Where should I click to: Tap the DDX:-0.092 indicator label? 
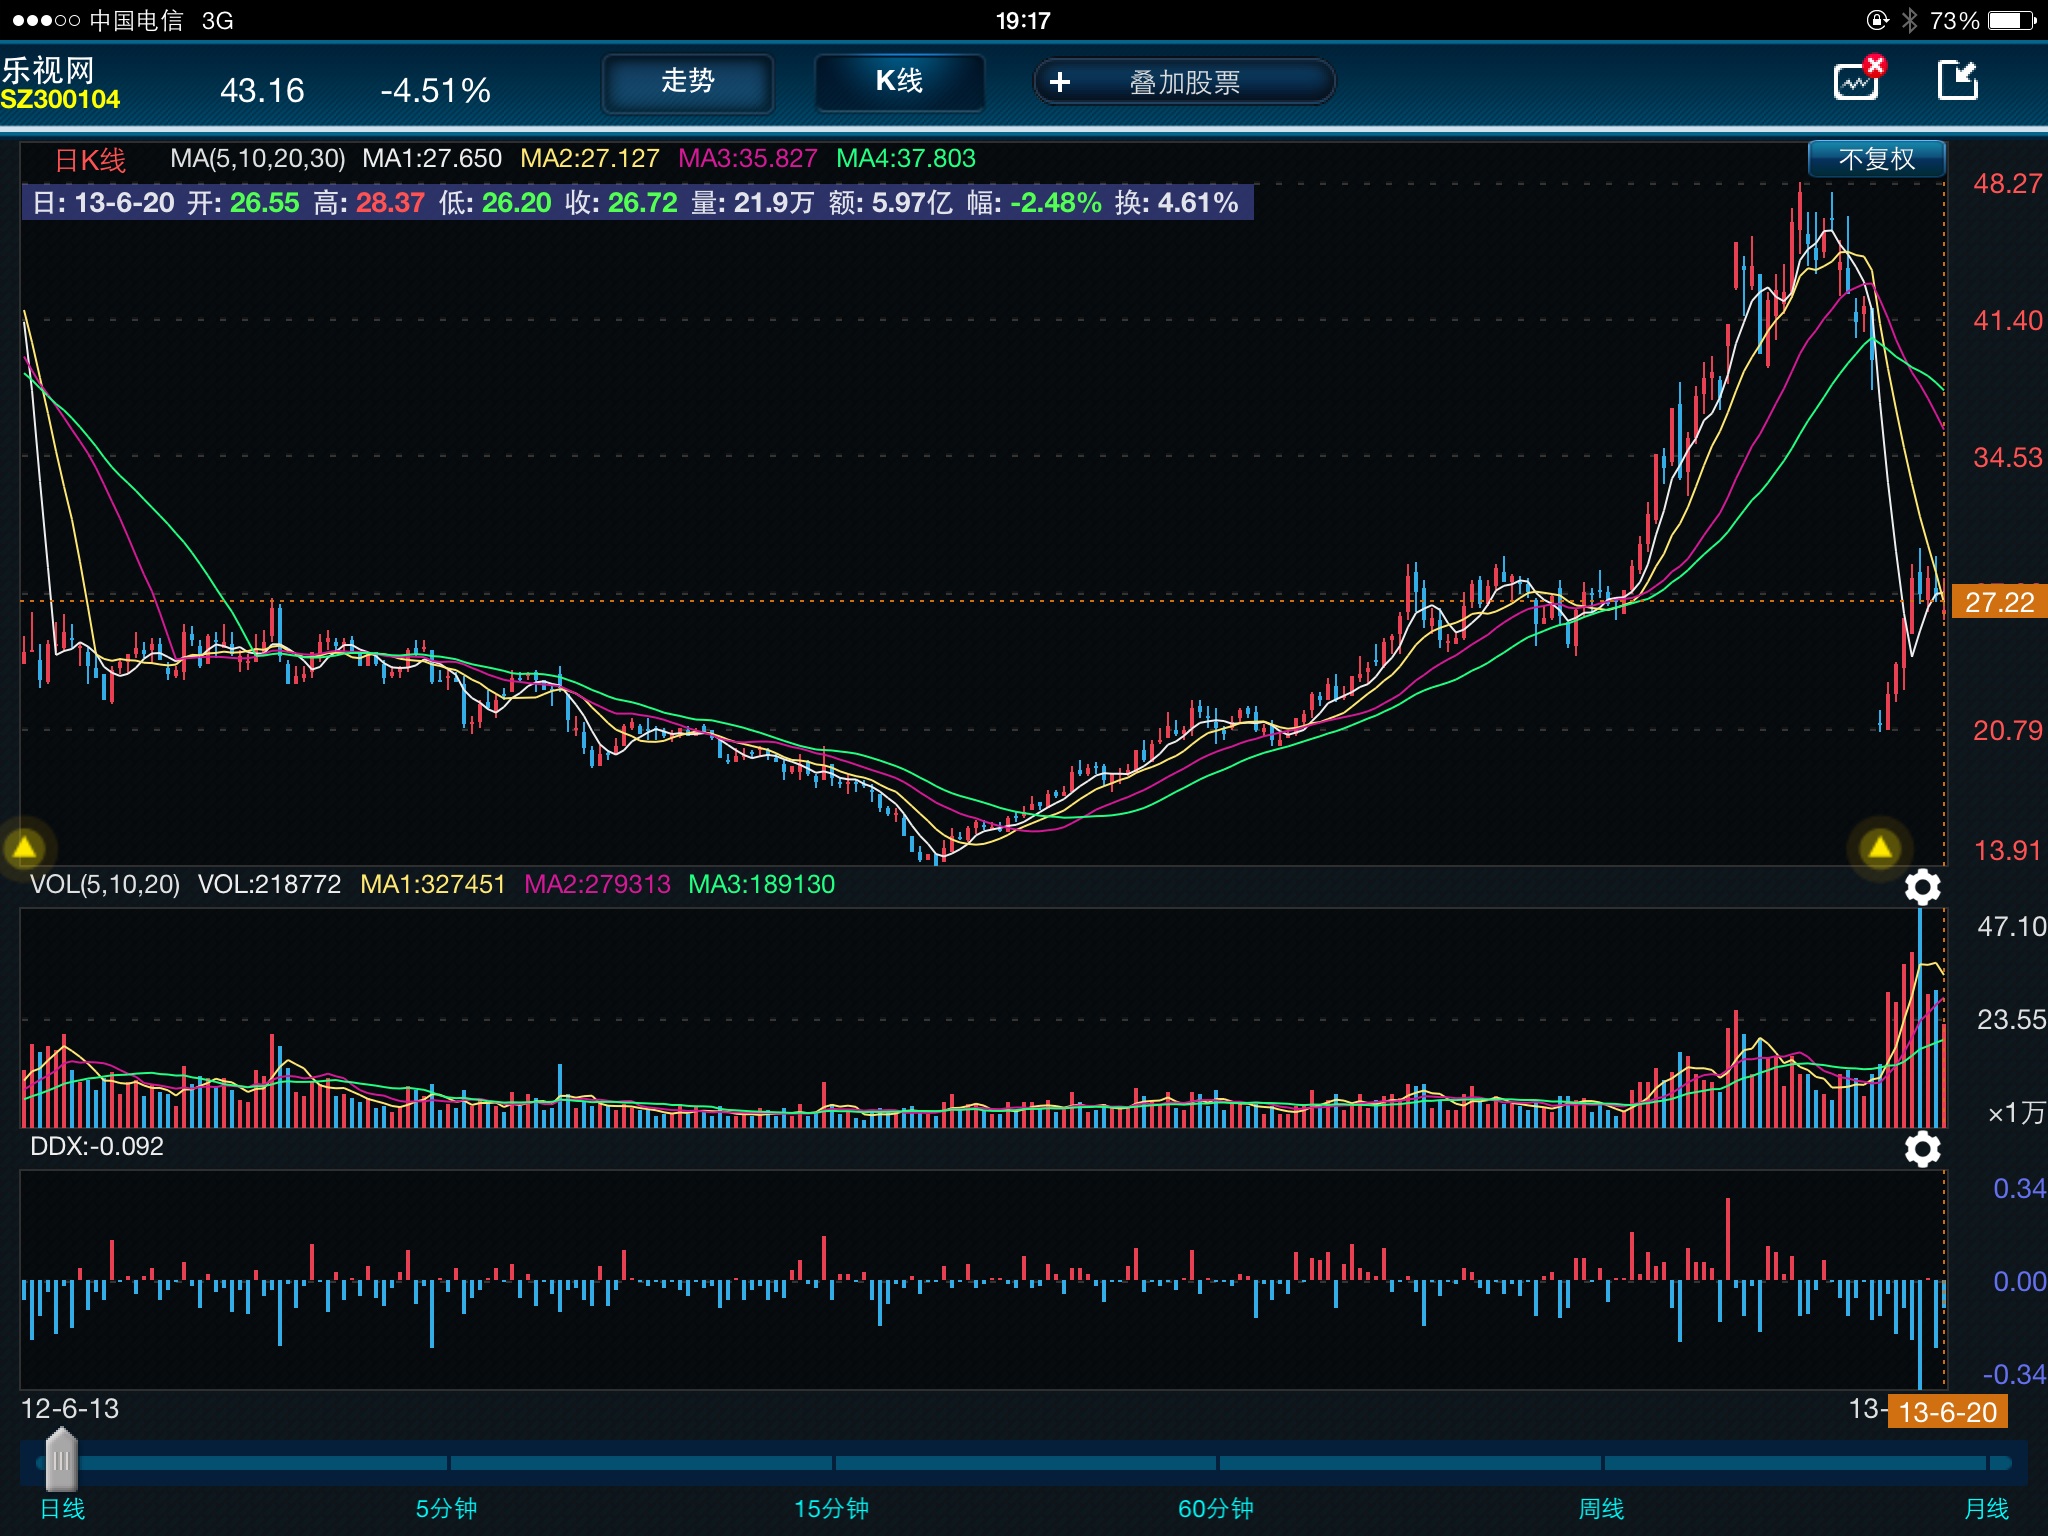pyautogui.click(x=97, y=1146)
